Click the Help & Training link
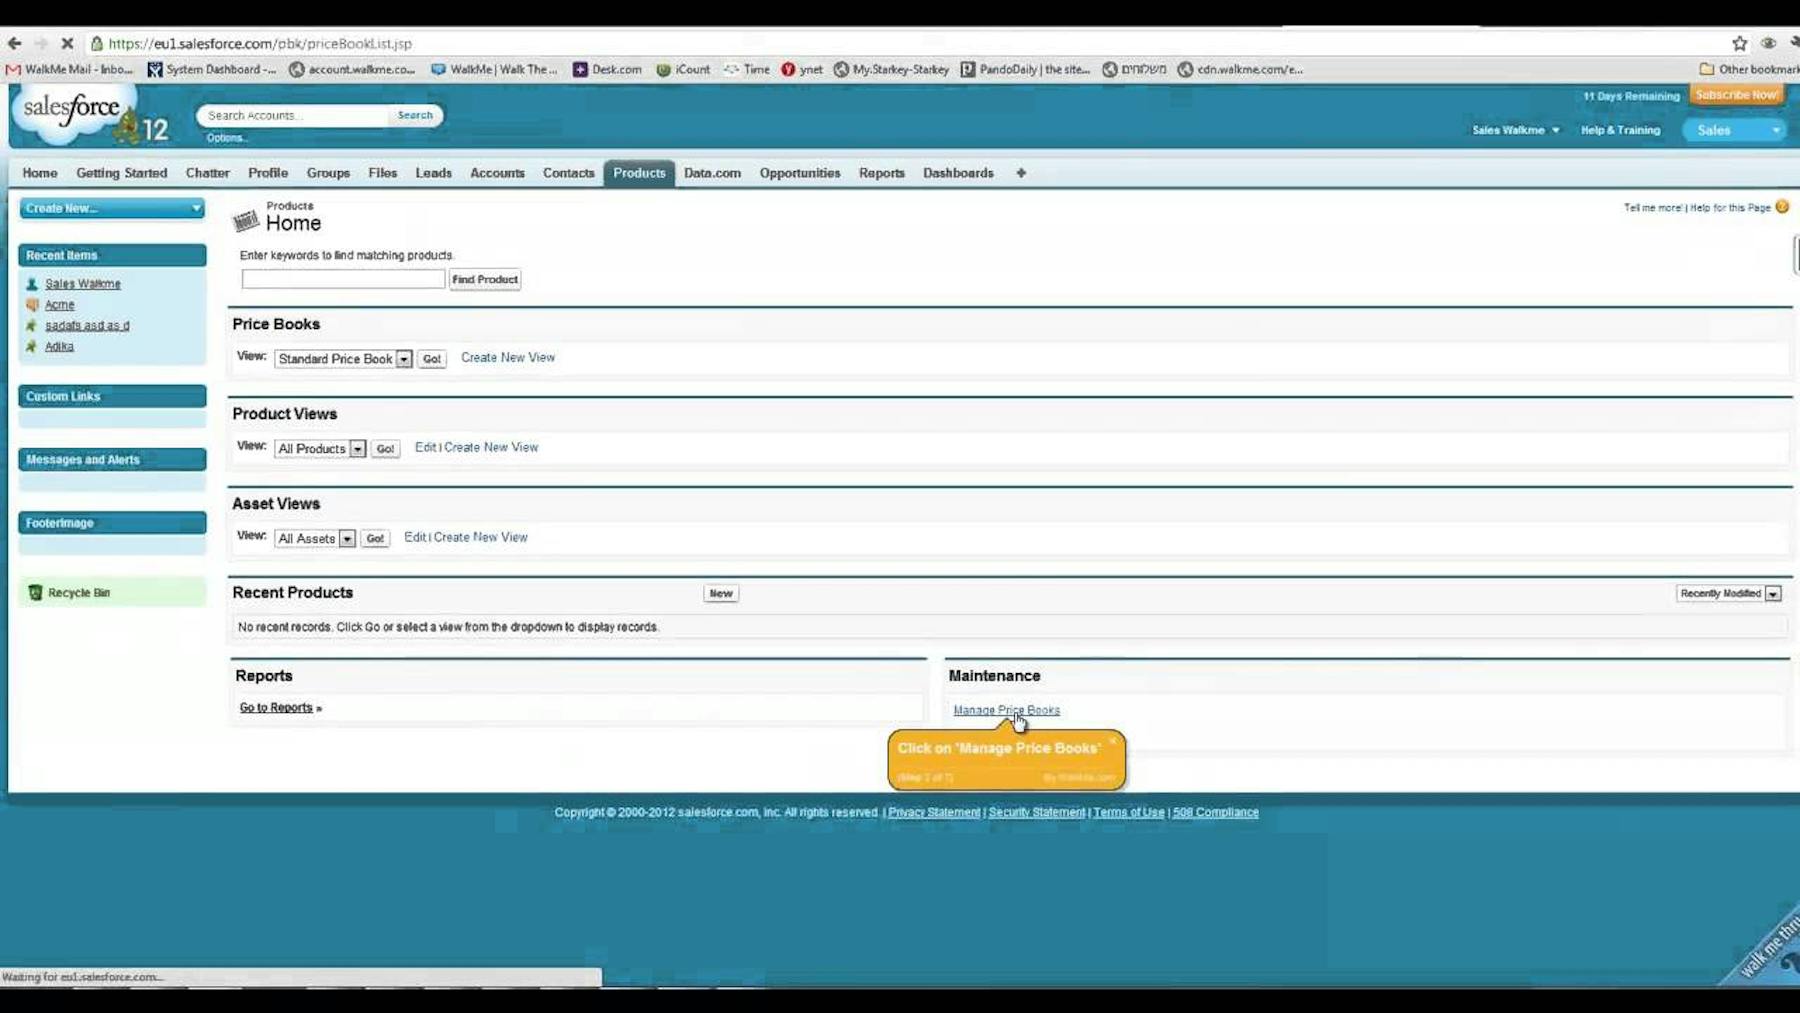The width and height of the screenshot is (1800, 1013). tap(1621, 130)
